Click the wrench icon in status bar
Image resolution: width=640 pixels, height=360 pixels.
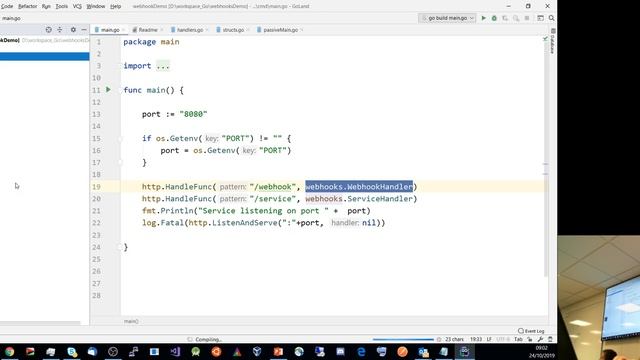tap(540, 339)
